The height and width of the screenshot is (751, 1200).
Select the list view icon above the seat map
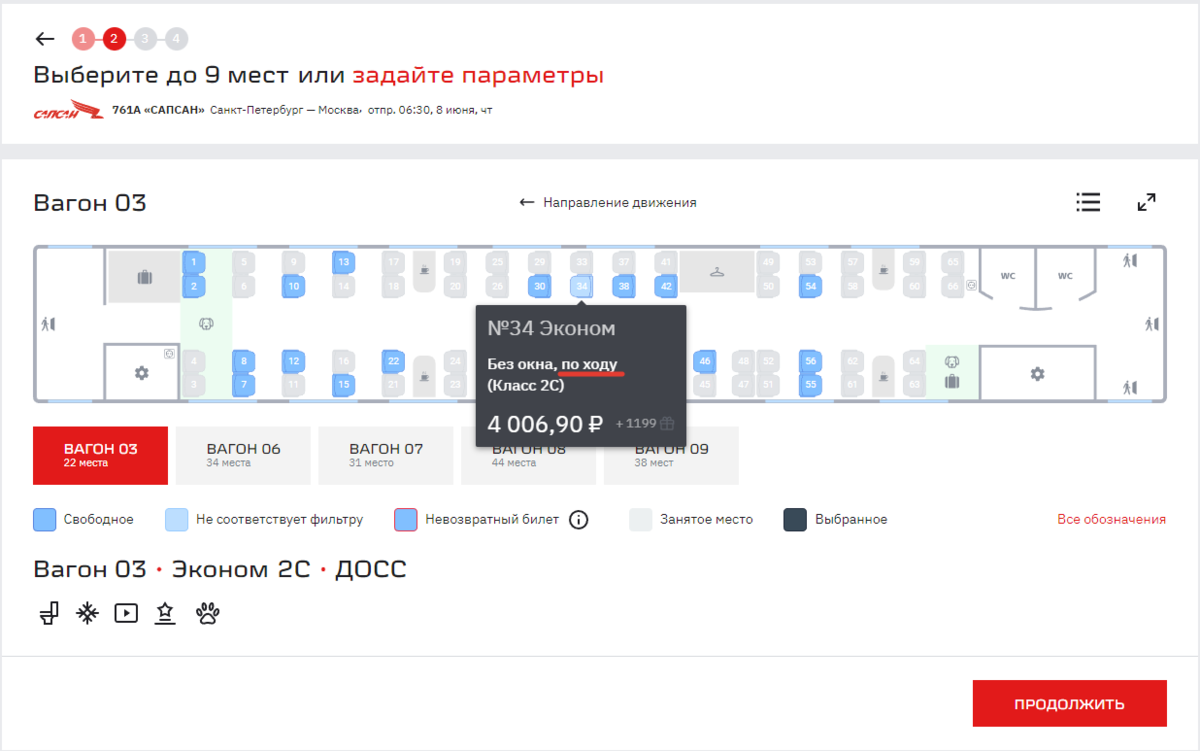[1088, 202]
